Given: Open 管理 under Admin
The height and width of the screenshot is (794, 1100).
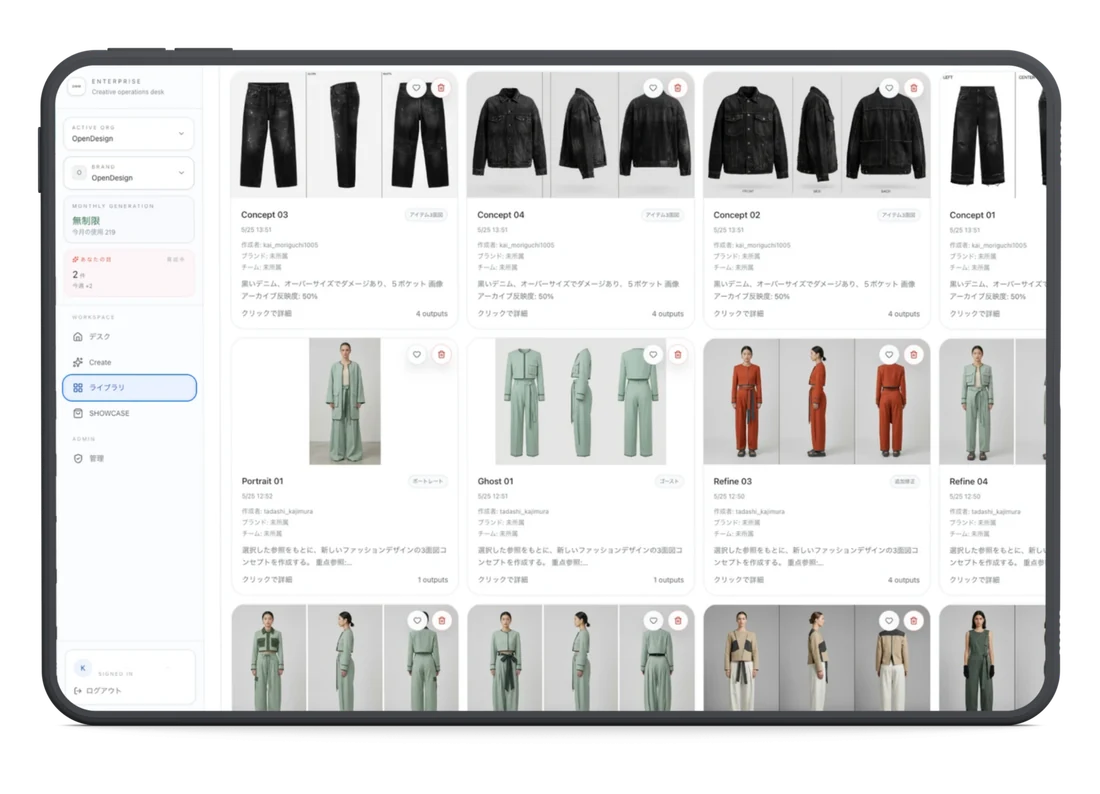Looking at the screenshot, I should tap(129, 459).
